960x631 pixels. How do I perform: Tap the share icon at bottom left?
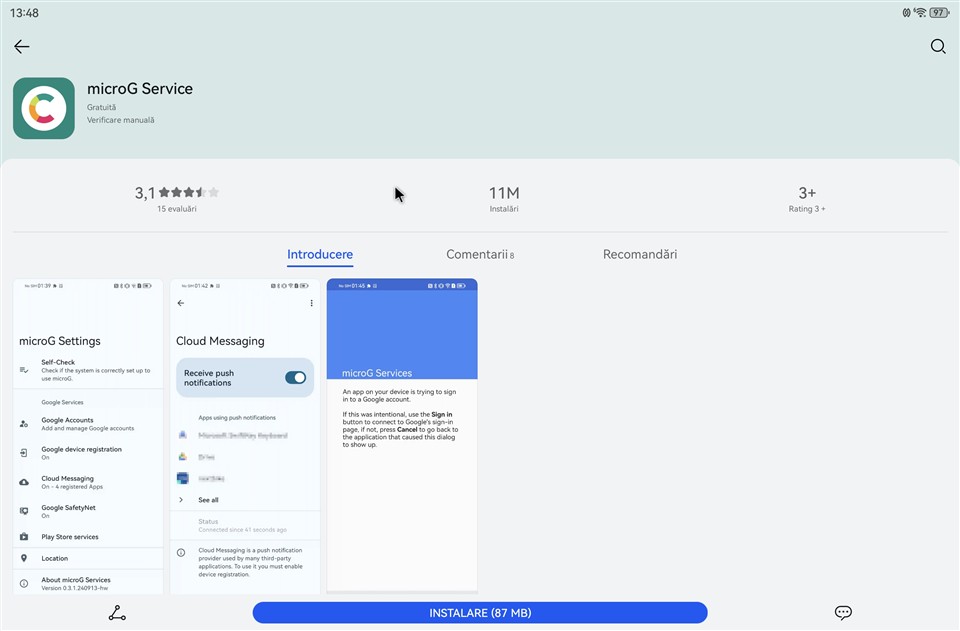tap(117, 613)
